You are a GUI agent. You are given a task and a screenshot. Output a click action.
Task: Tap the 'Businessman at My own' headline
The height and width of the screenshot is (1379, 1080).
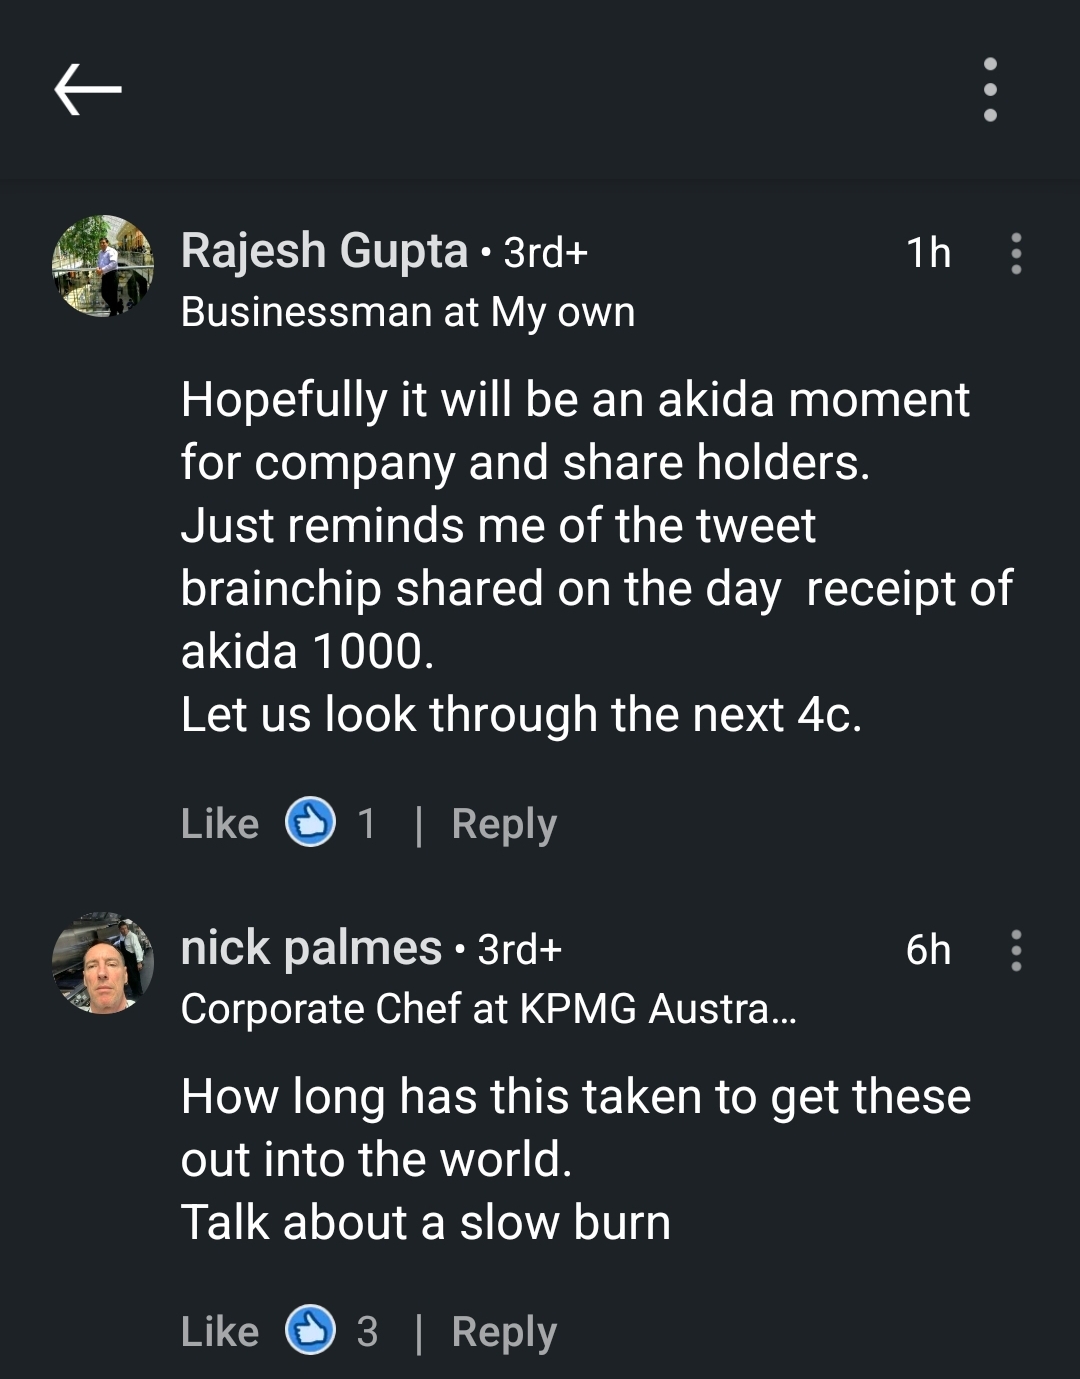pyautogui.click(x=408, y=312)
